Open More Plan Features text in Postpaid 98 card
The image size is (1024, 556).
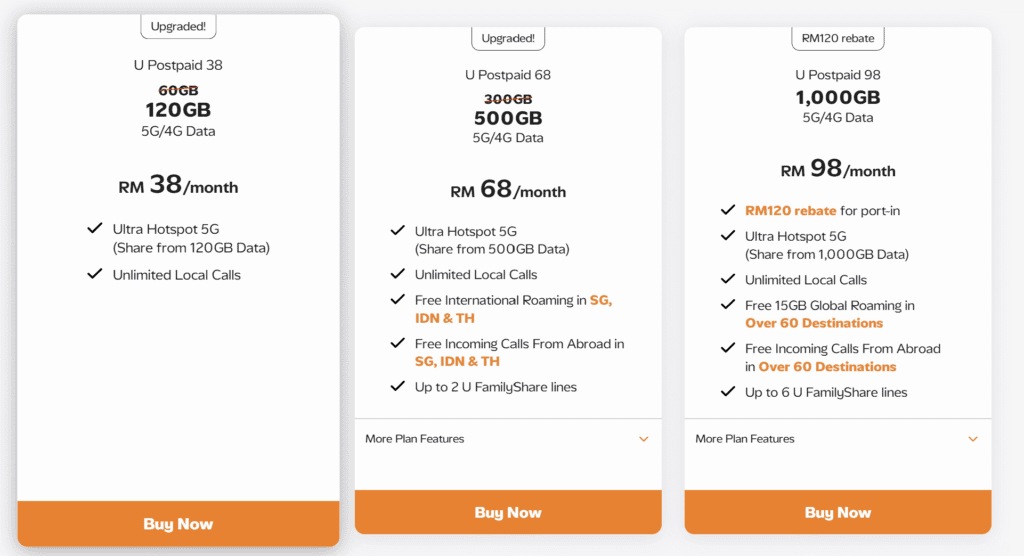point(745,439)
